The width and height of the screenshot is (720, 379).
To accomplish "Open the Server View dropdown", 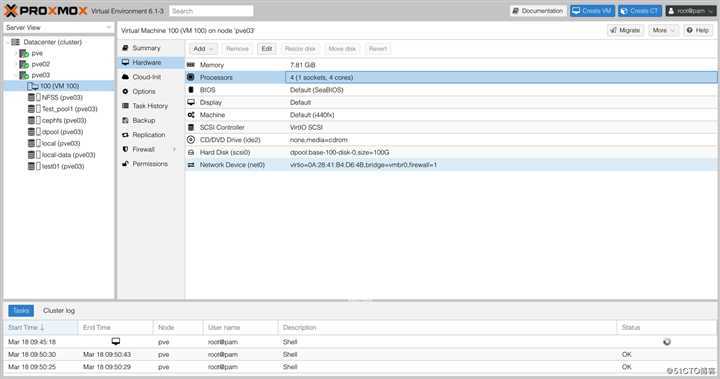I will coord(58,28).
